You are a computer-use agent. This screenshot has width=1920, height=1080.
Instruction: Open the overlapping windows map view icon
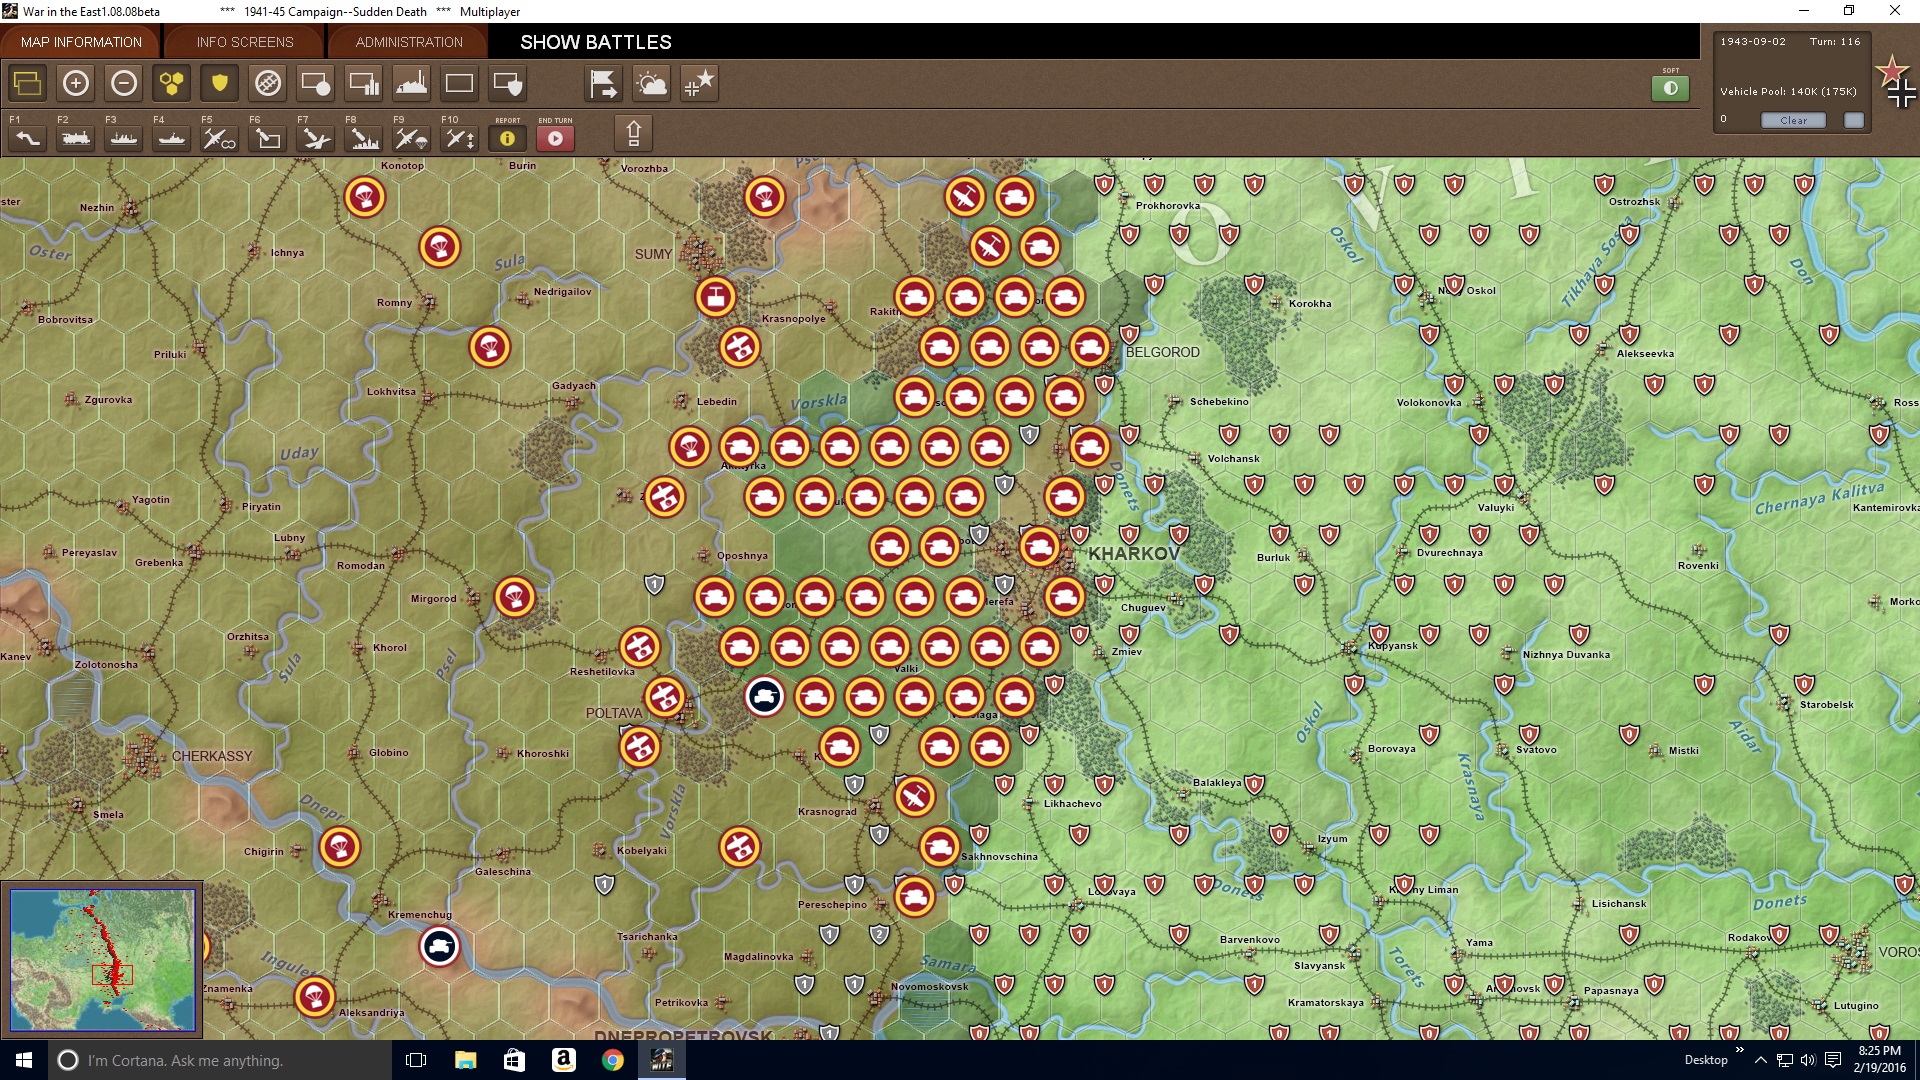click(x=28, y=83)
